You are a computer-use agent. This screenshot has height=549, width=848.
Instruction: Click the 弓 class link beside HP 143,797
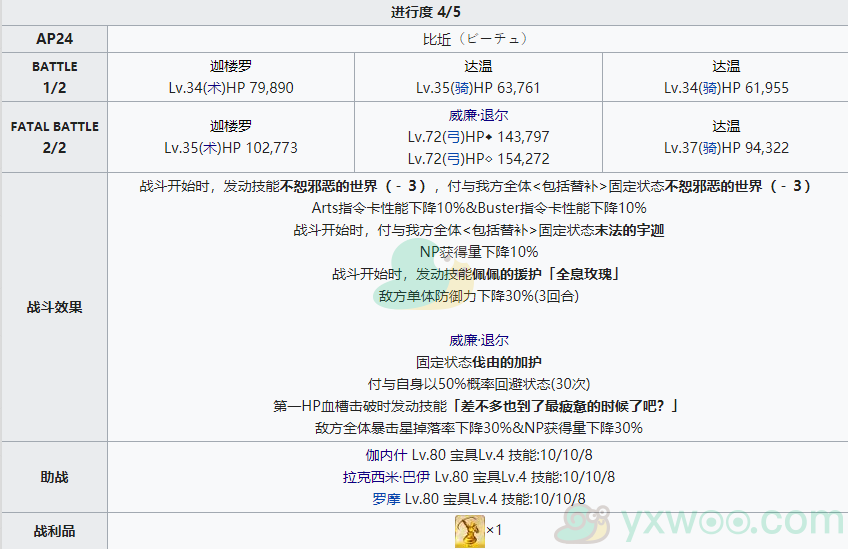(455, 137)
